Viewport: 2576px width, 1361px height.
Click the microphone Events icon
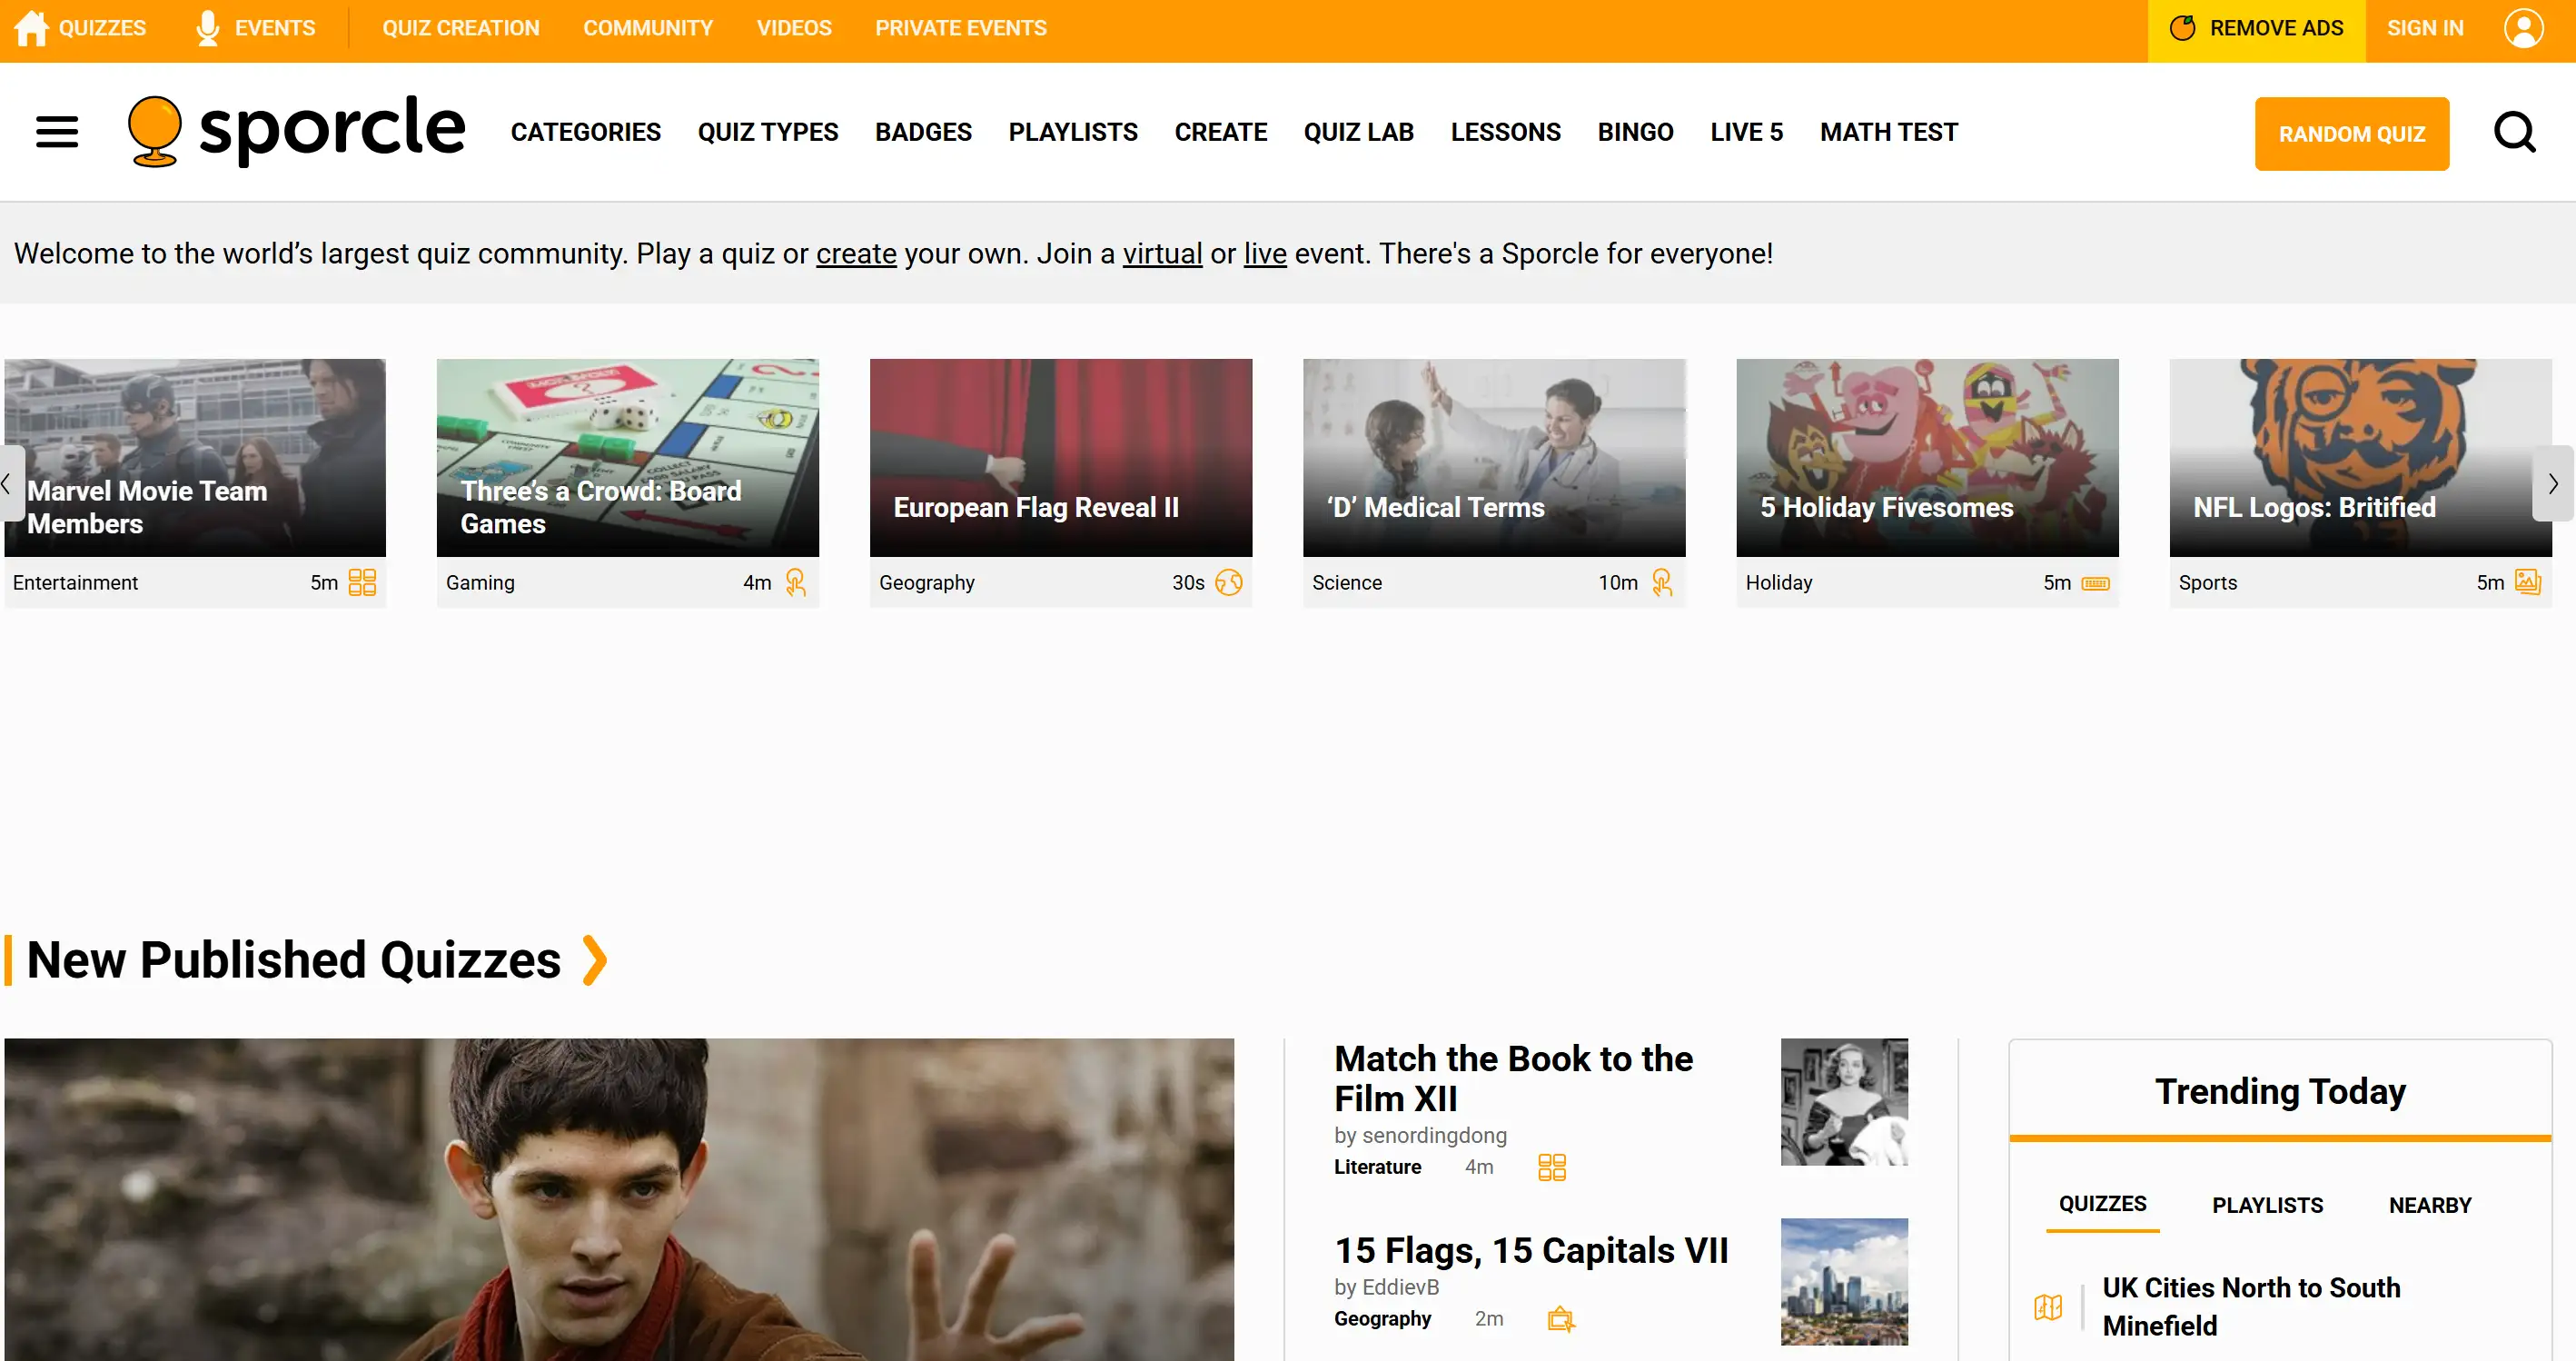[x=208, y=28]
